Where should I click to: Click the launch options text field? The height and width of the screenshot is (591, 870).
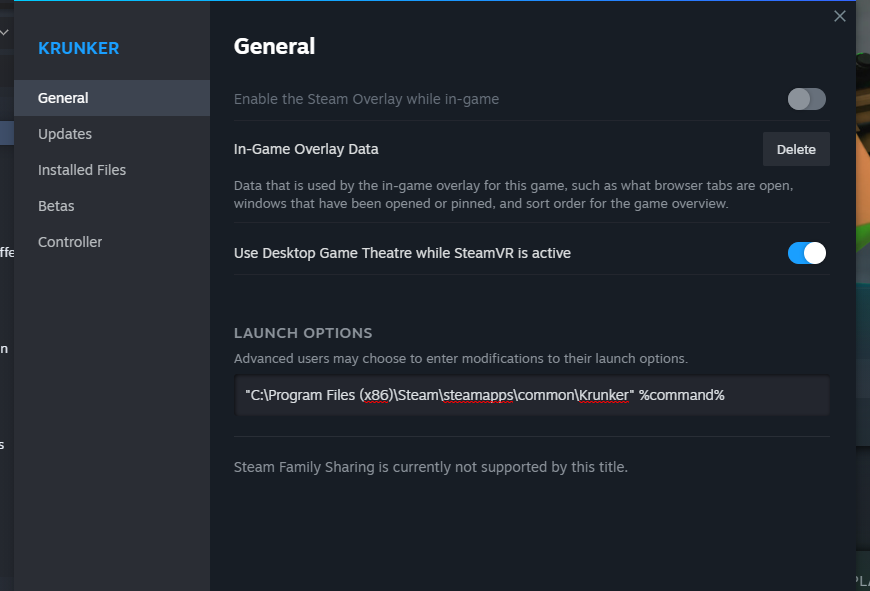tap(532, 395)
